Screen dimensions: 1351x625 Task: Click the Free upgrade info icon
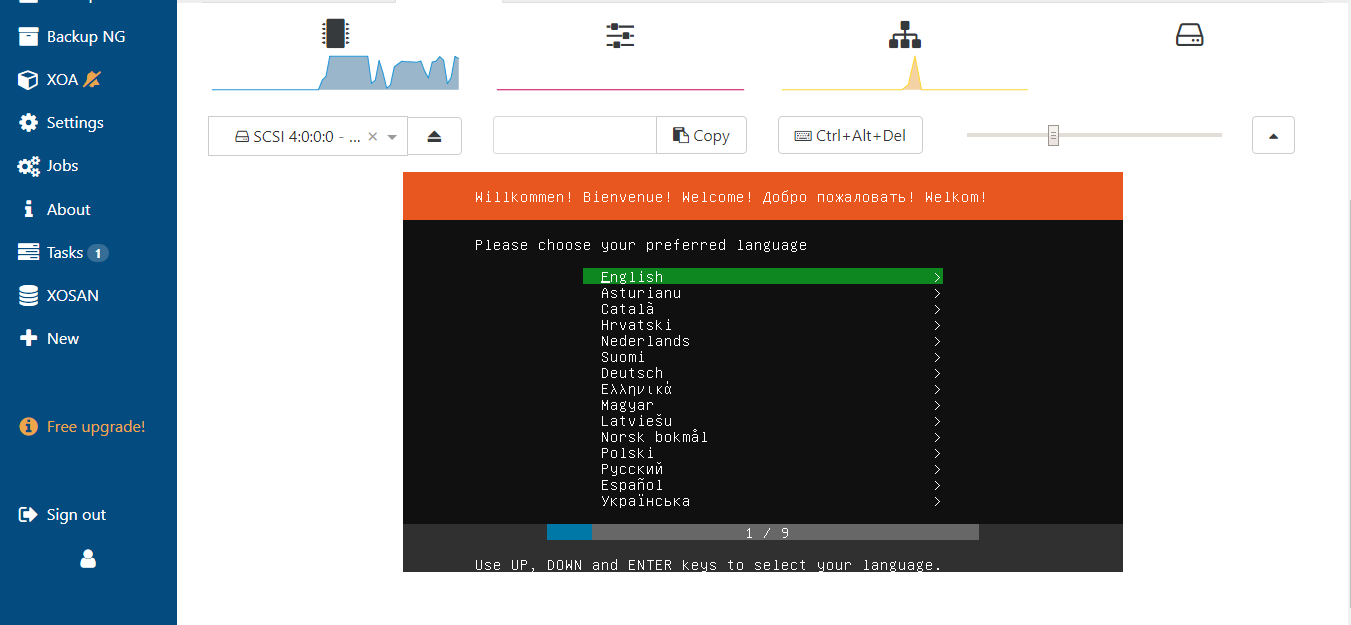point(29,426)
